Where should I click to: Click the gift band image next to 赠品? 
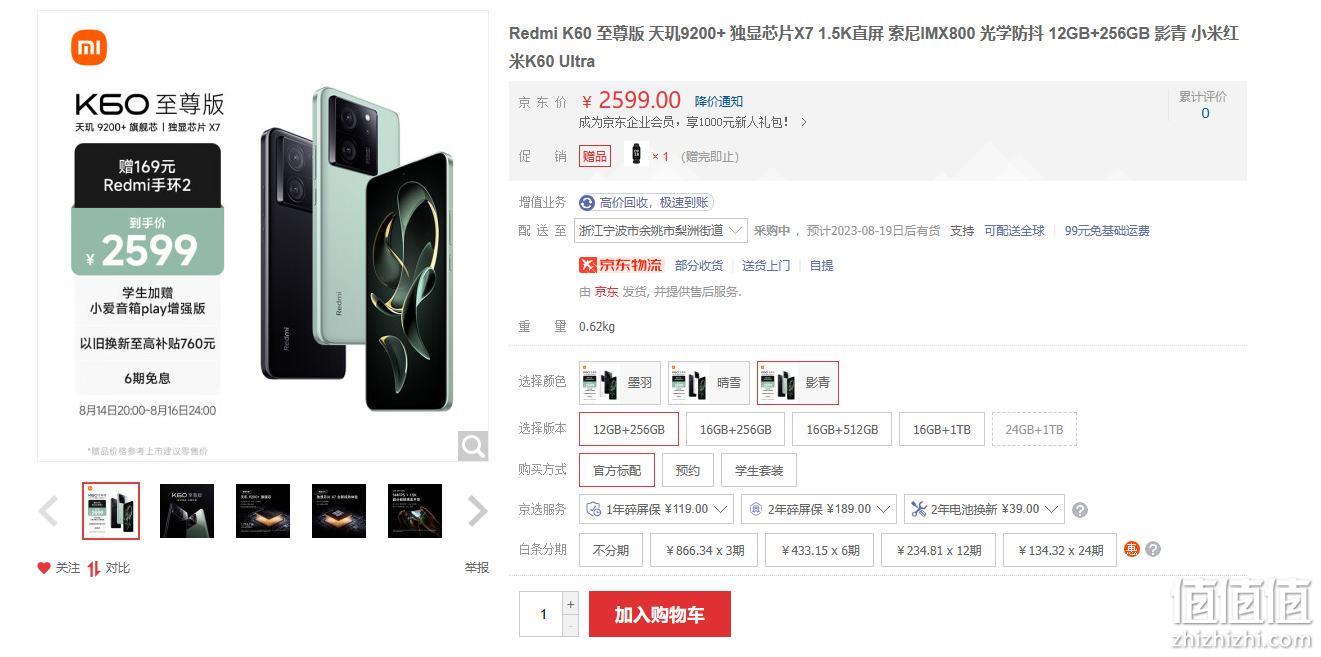(636, 154)
